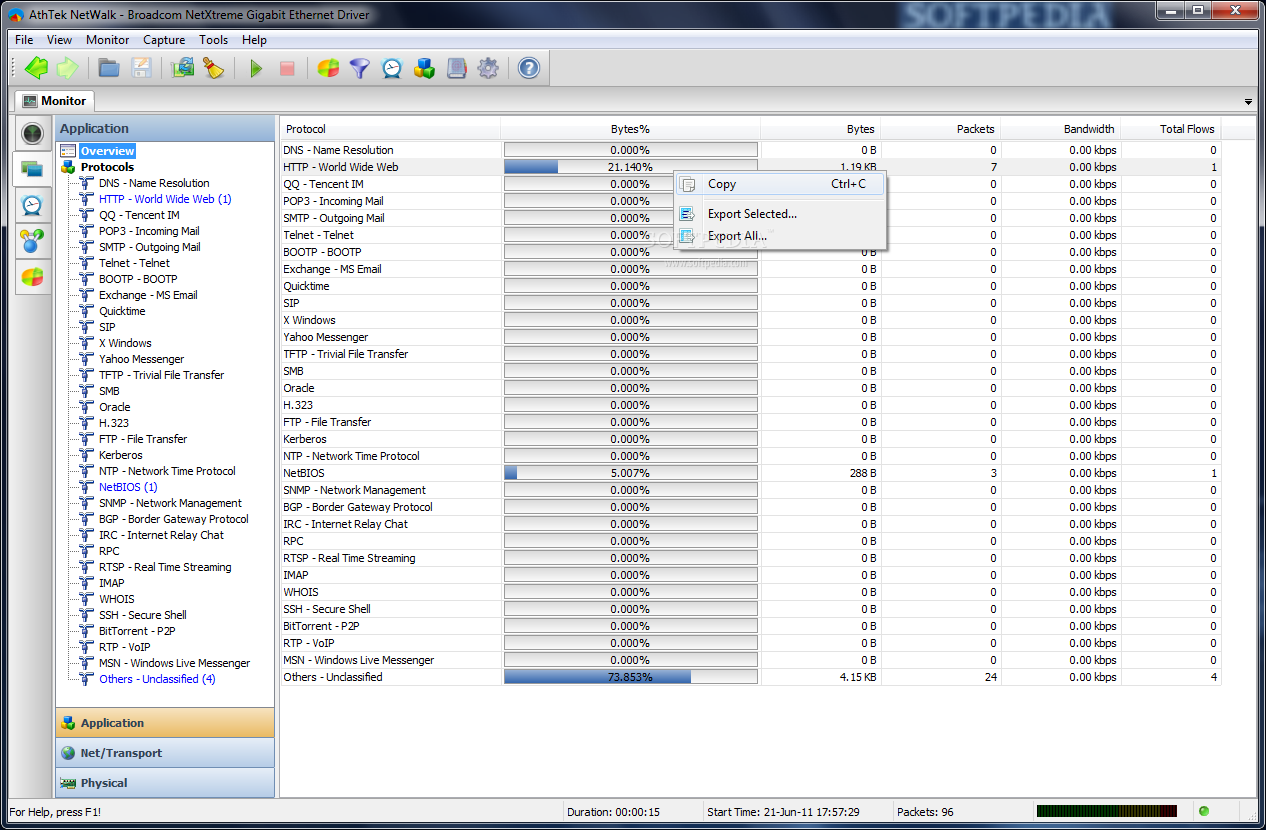Select the monitors sidebar icon
Image resolution: width=1266 pixels, height=830 pixels.
tap(33, 169)
